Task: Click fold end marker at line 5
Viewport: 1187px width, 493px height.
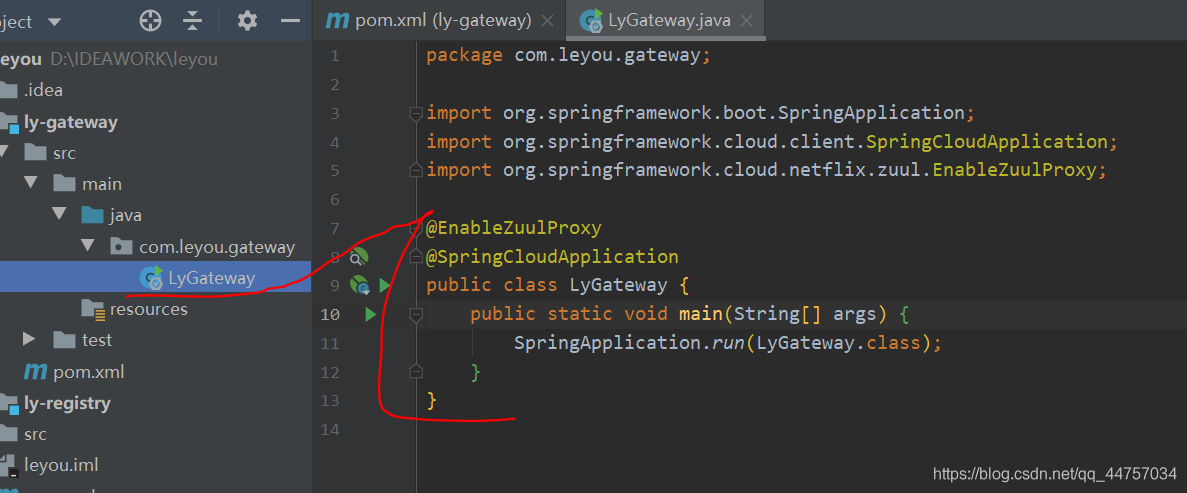Action: [x=415, y=170]
